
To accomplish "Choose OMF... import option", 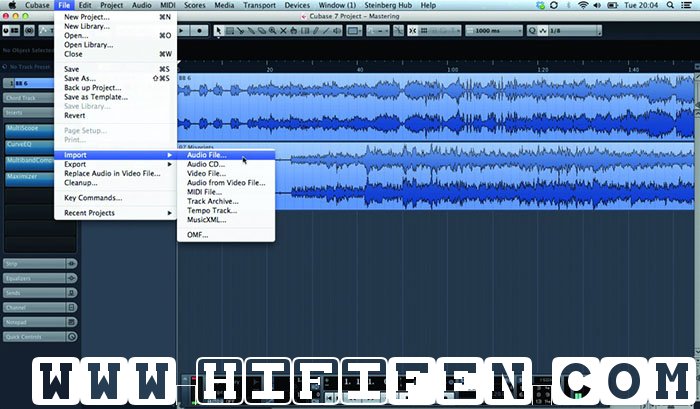I will [x=226, y=235].
